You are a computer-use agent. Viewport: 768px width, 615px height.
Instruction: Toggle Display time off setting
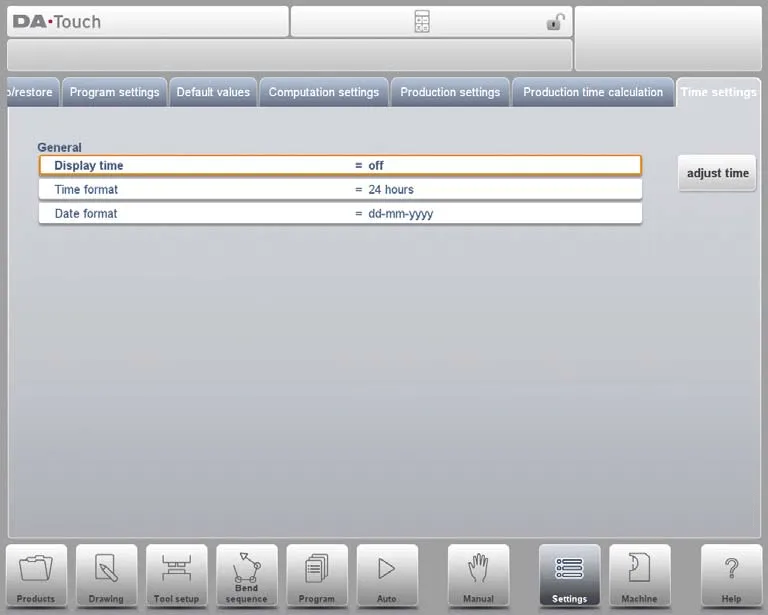click(x=340, y=165)
